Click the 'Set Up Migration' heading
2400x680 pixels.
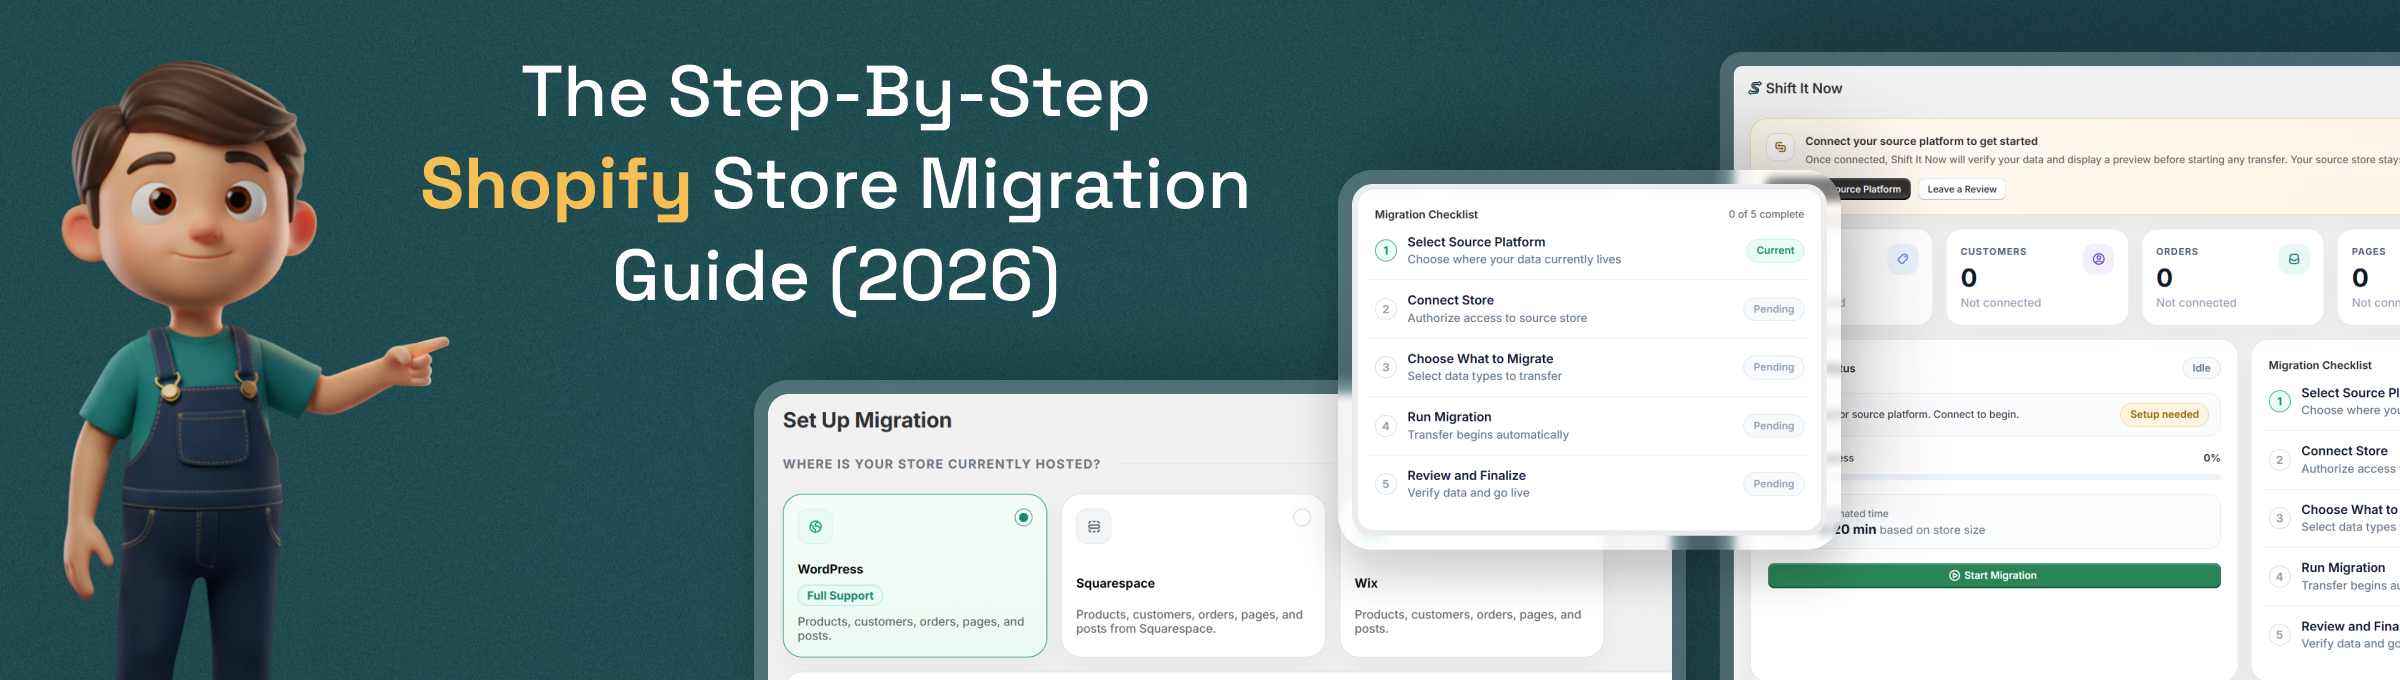point(867,420)
